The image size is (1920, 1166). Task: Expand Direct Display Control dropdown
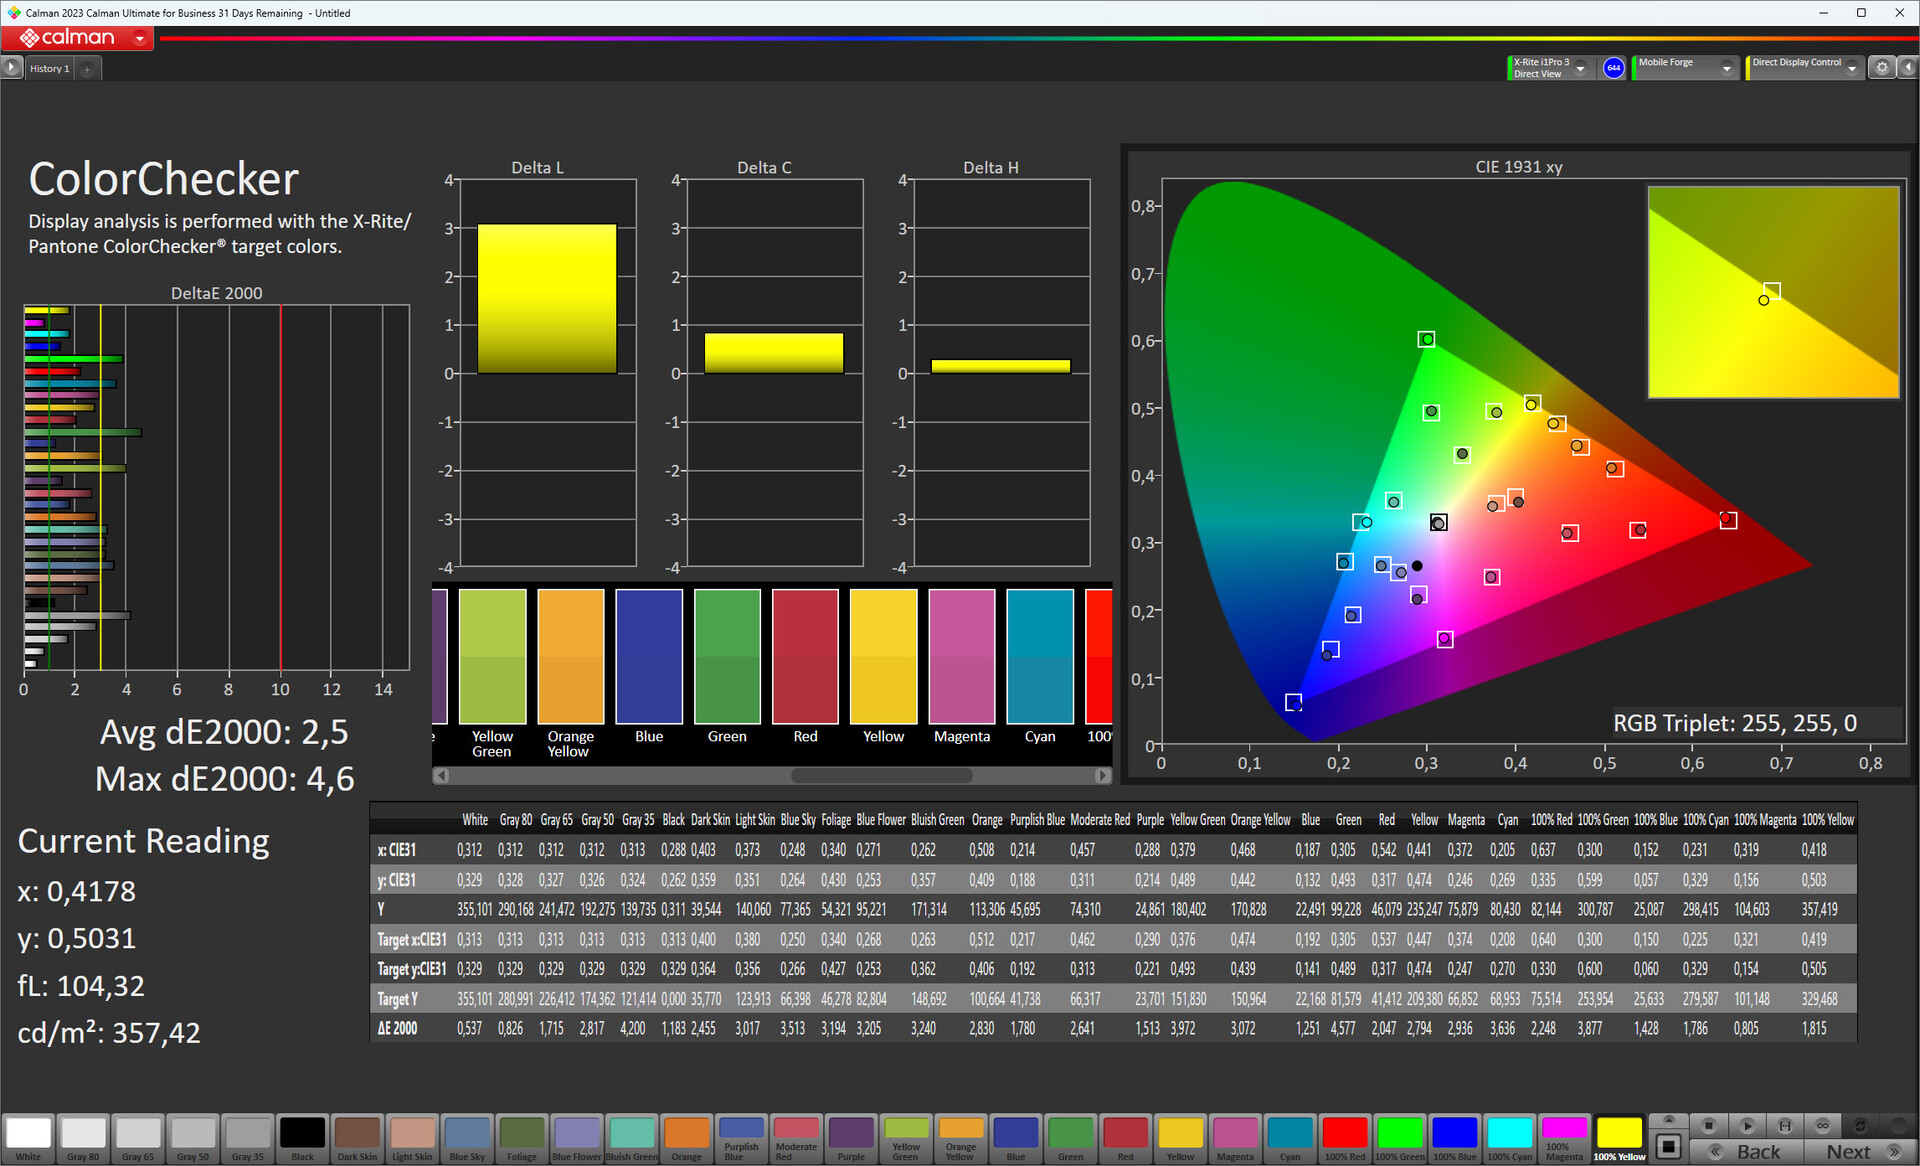pos(1852,68)
